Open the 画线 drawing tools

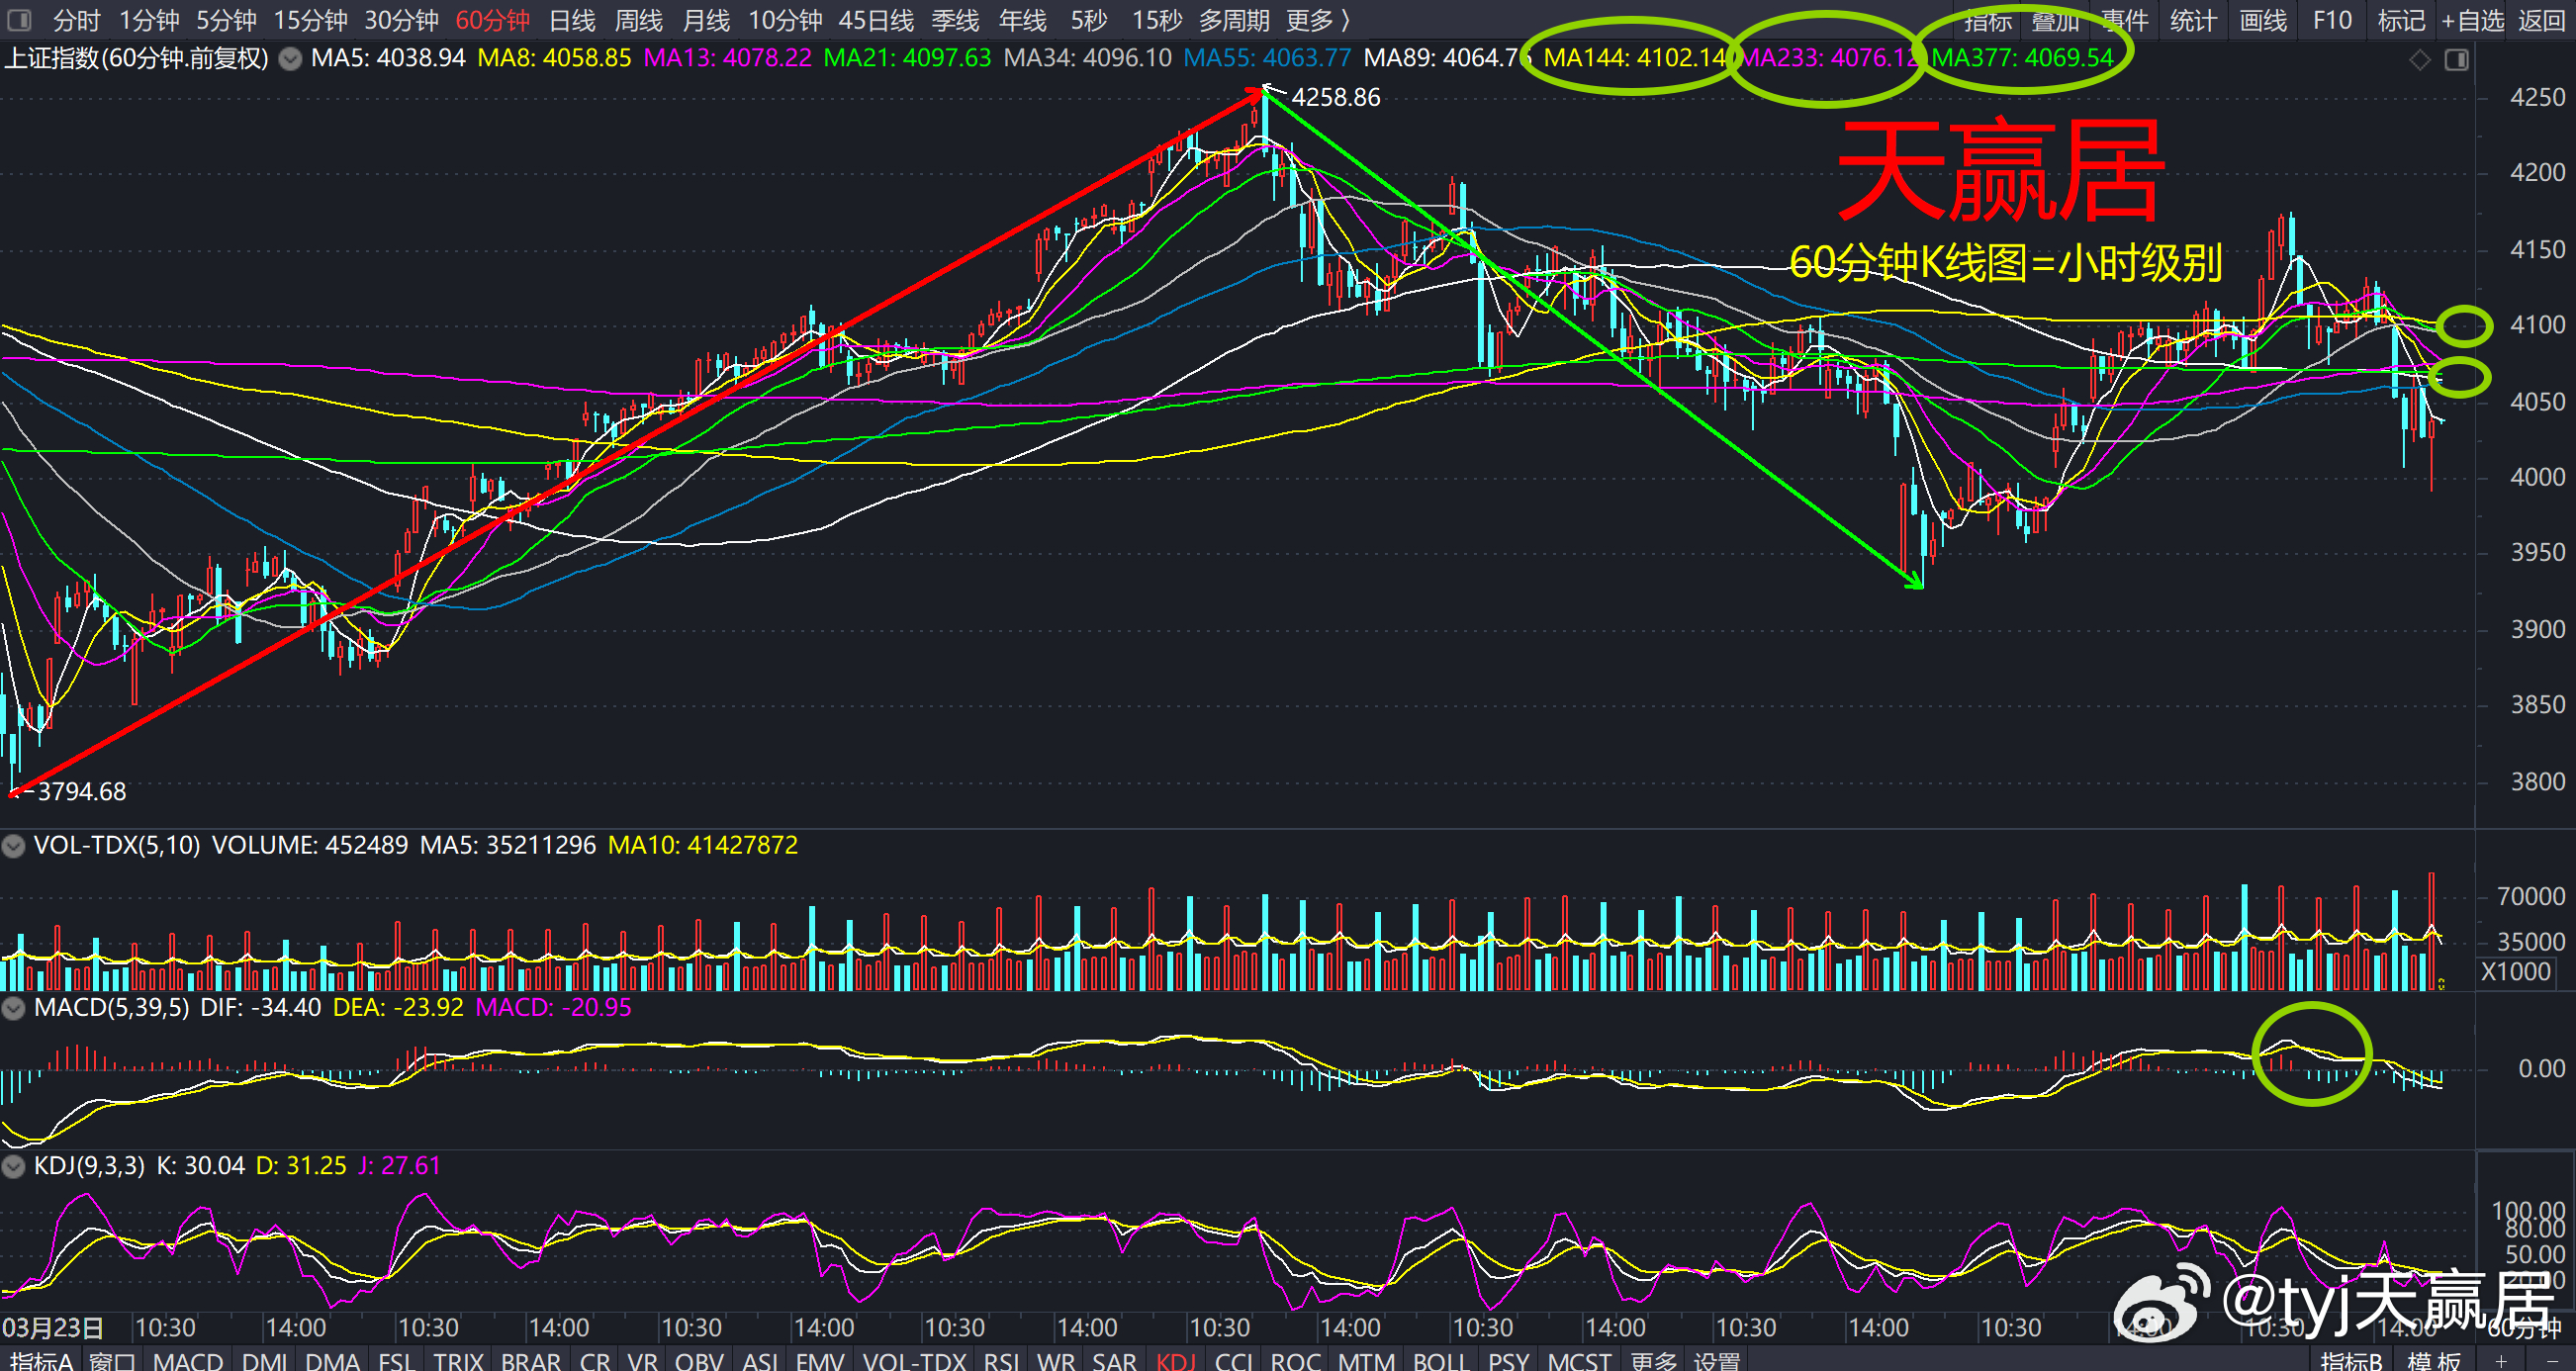(2263, 20)
